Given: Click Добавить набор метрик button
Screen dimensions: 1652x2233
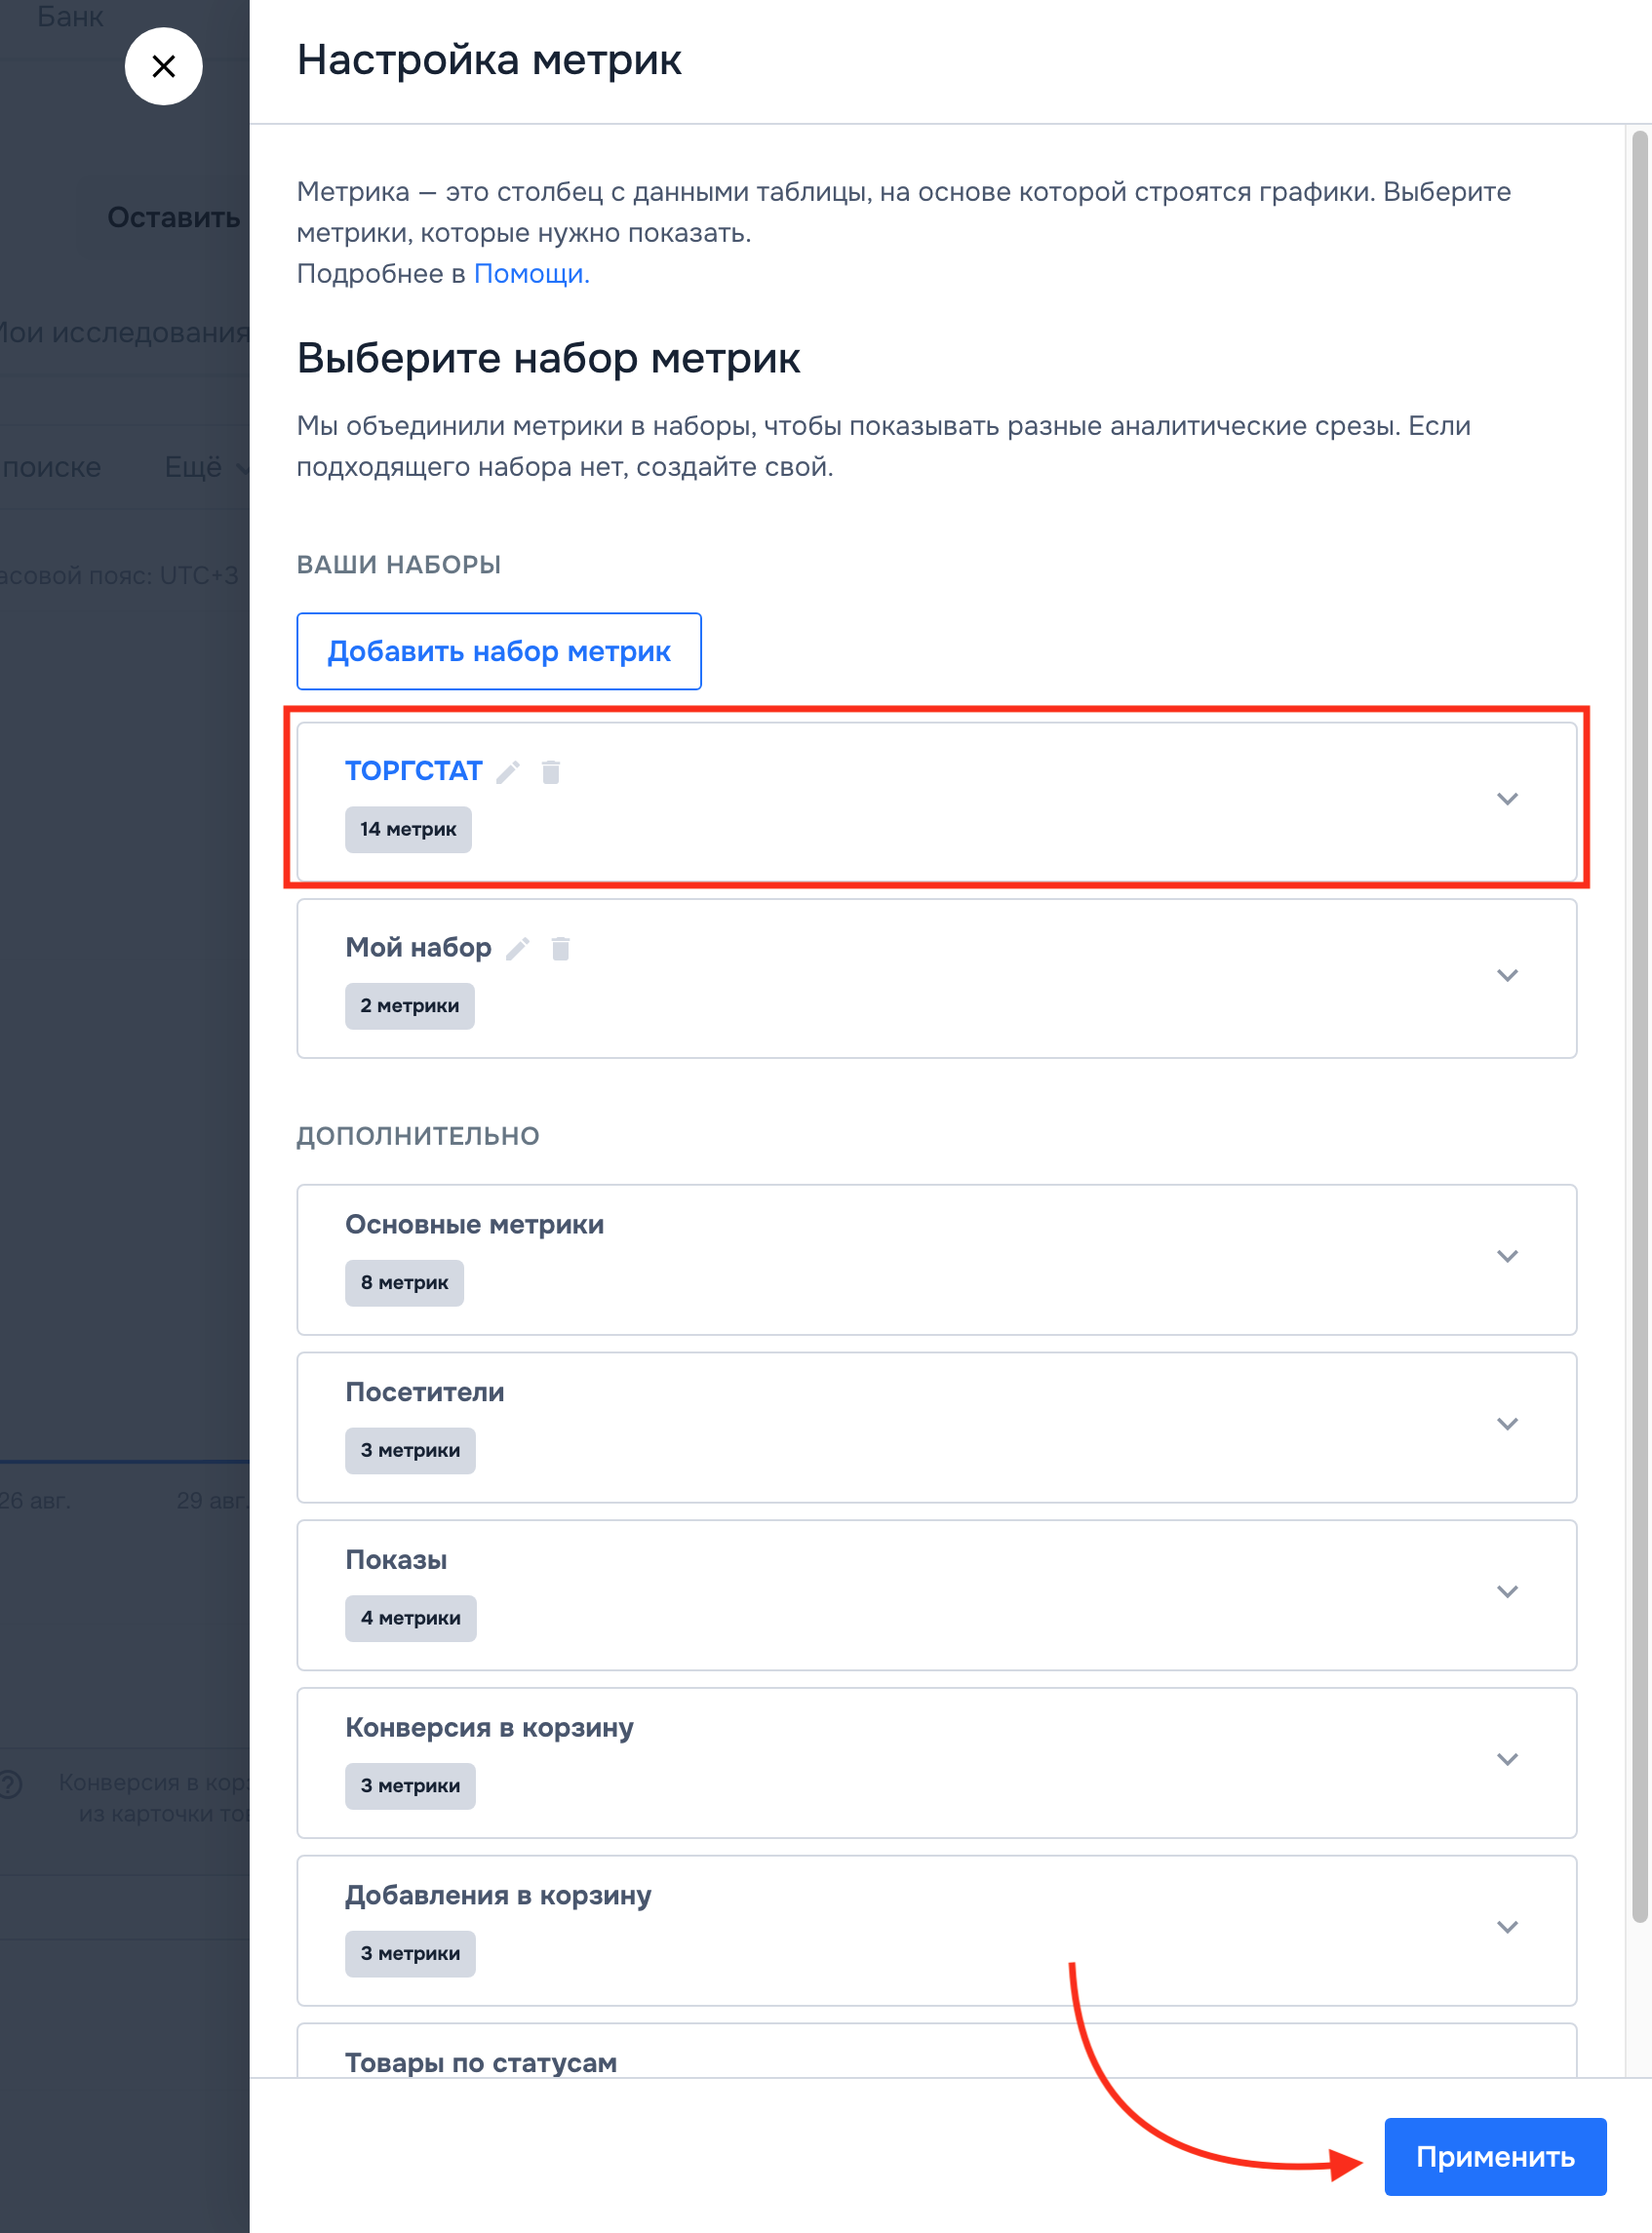Looking at the screenshot, I should coord(499,651).
